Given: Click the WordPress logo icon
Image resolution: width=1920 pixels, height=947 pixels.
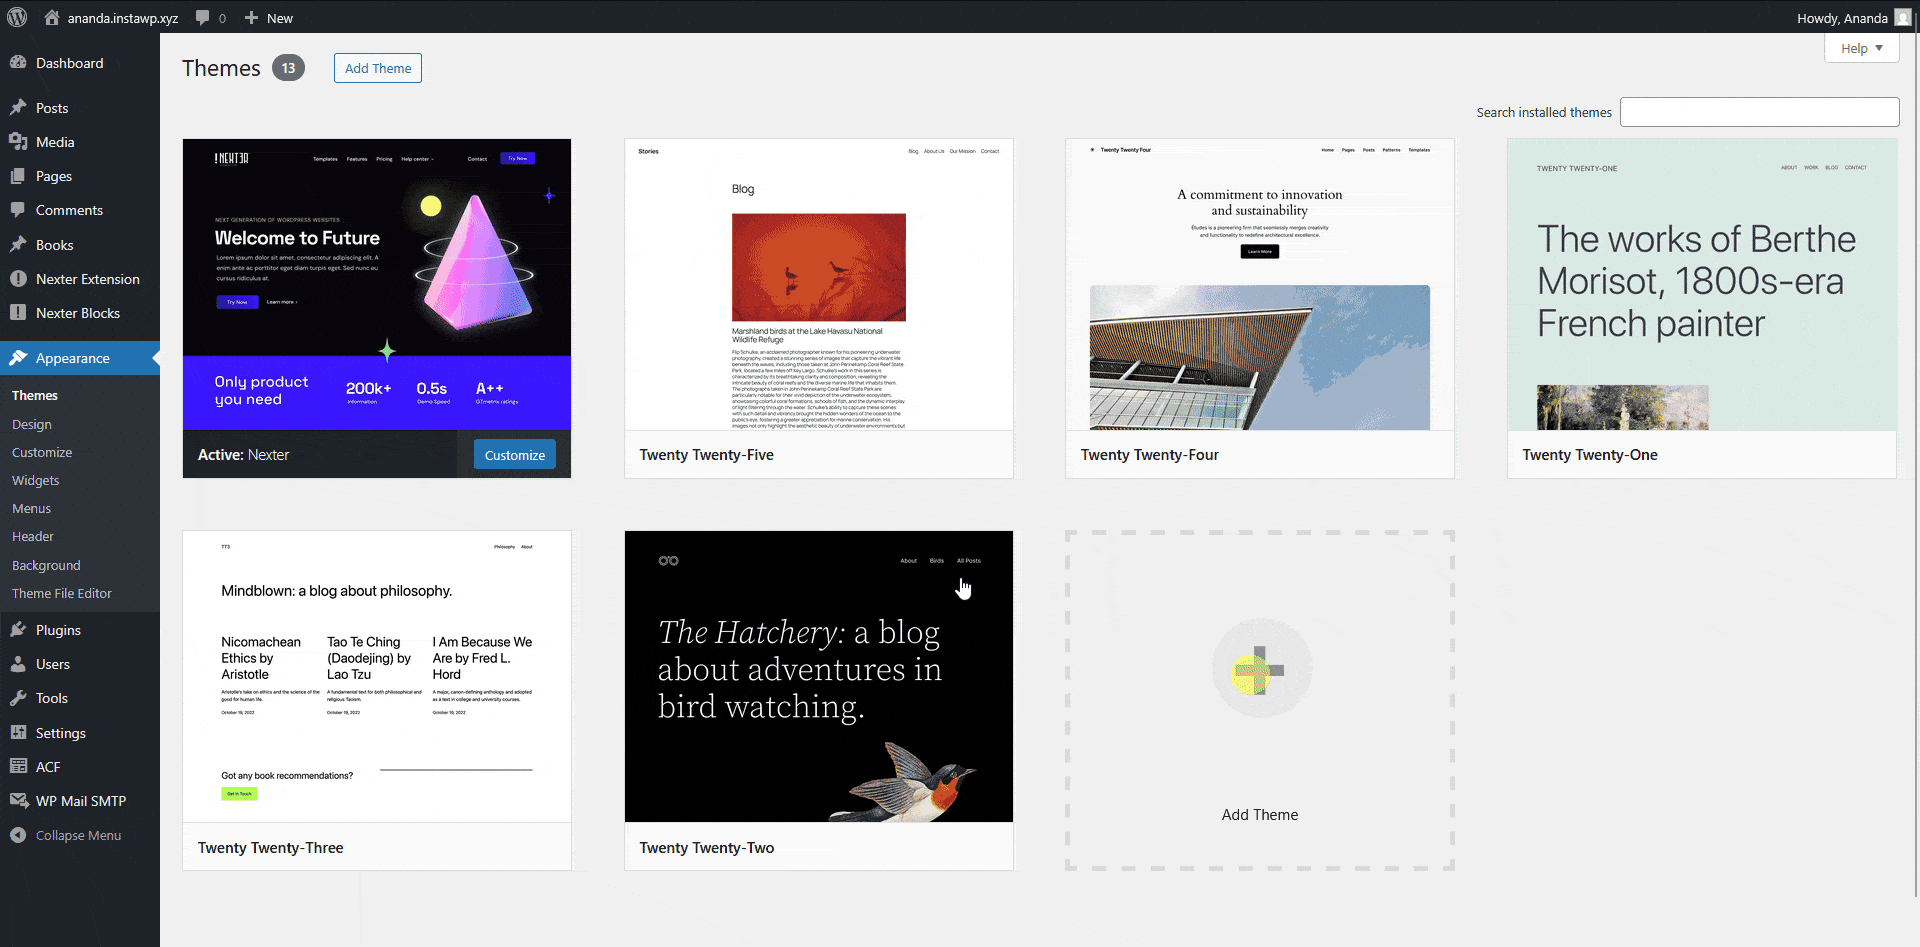Looking at the screenshot, I should (16, 17).
